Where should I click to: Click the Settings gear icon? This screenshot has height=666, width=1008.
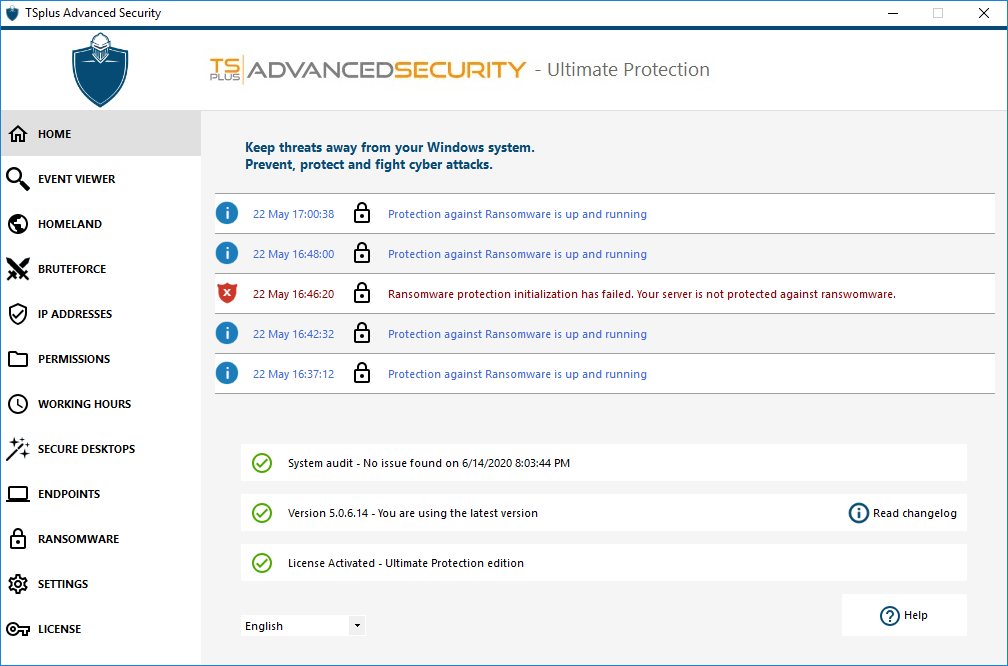tap(18, 584)
